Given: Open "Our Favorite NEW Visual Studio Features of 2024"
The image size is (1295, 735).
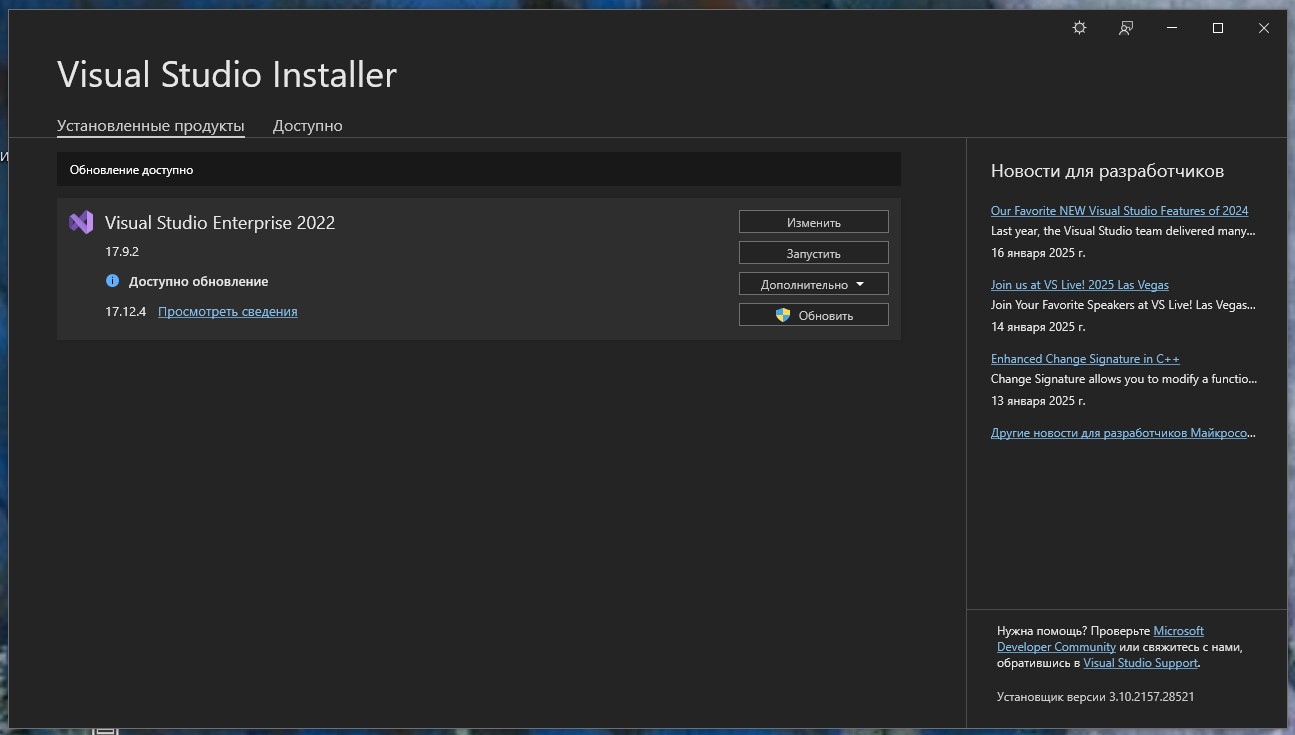Looking at the screenshot, I should (1119, 210).
